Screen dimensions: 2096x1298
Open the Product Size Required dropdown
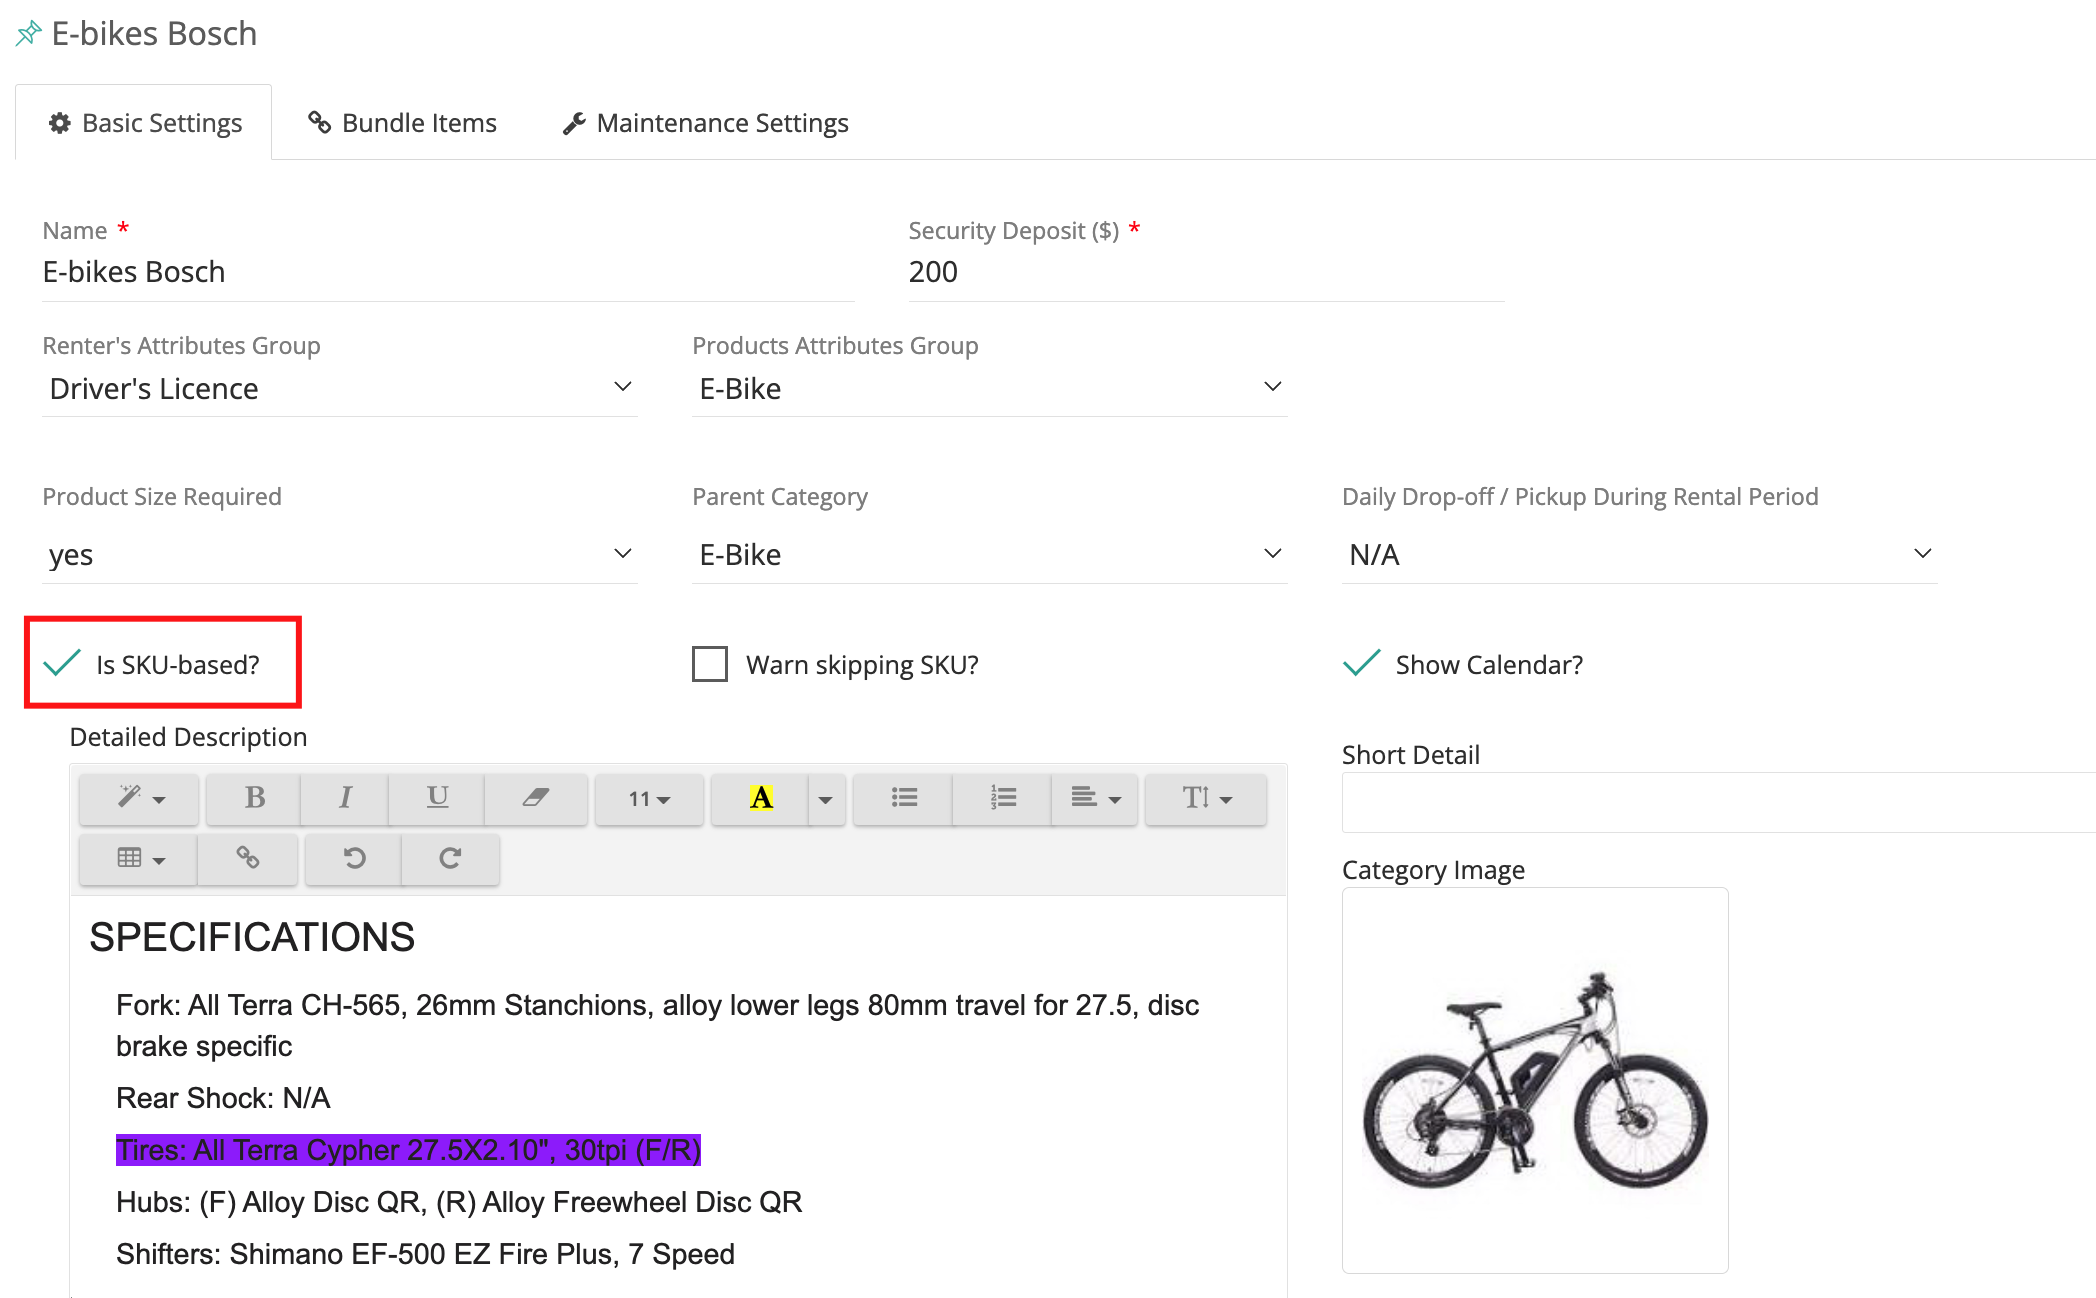pyautogui.click(x=340, y=554)
